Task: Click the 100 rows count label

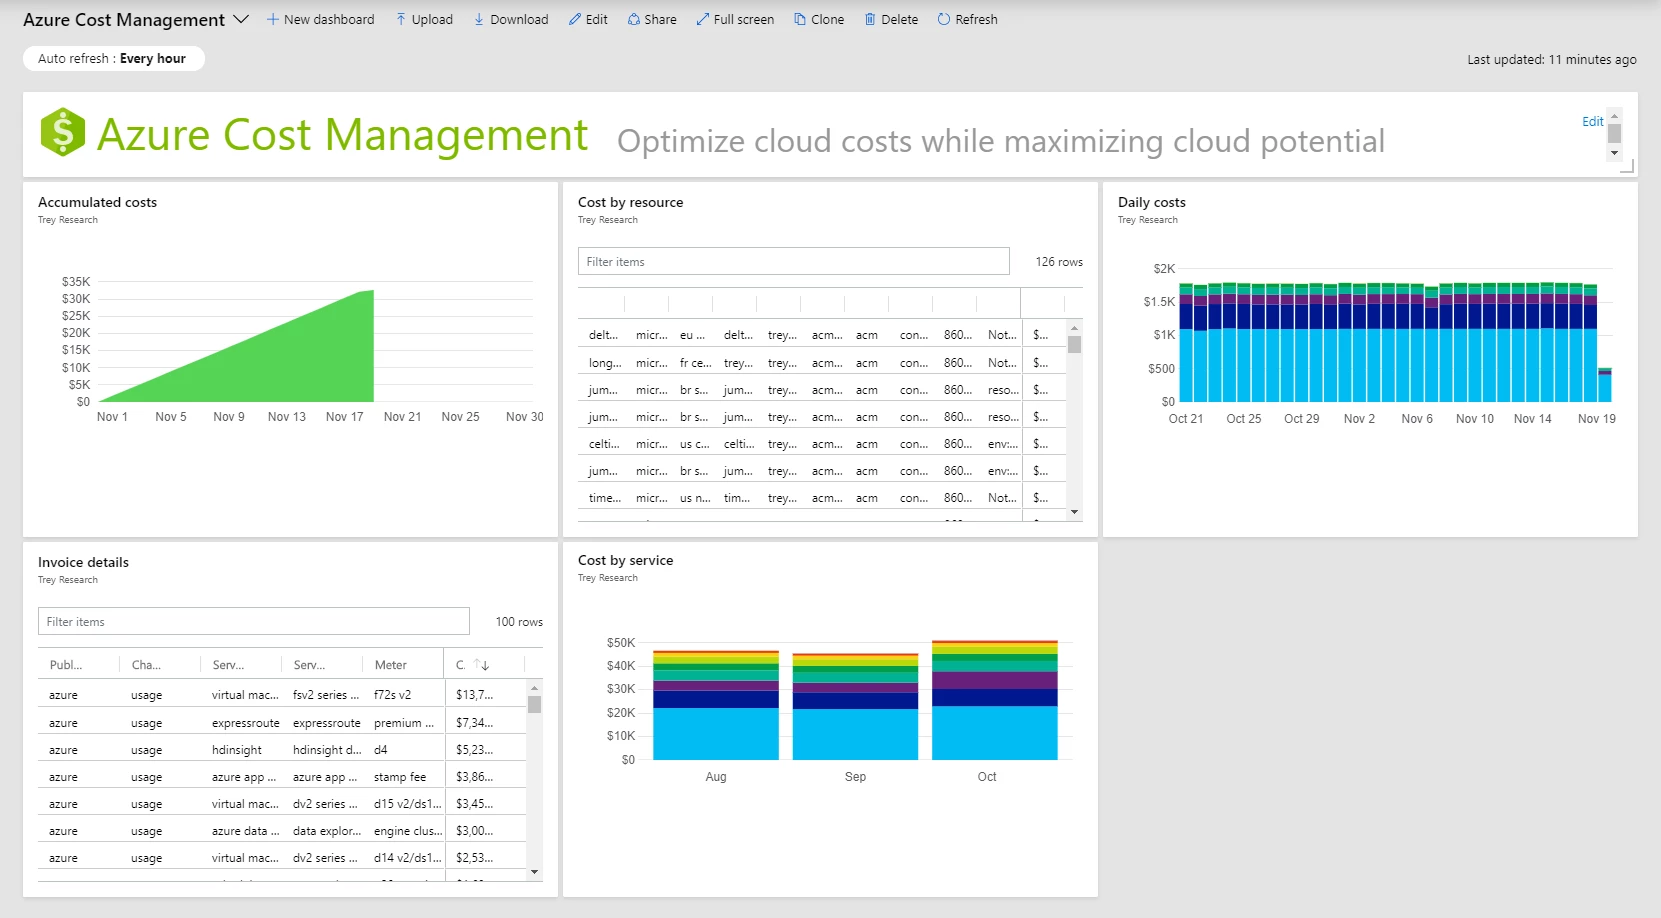Action: point(519,621)
